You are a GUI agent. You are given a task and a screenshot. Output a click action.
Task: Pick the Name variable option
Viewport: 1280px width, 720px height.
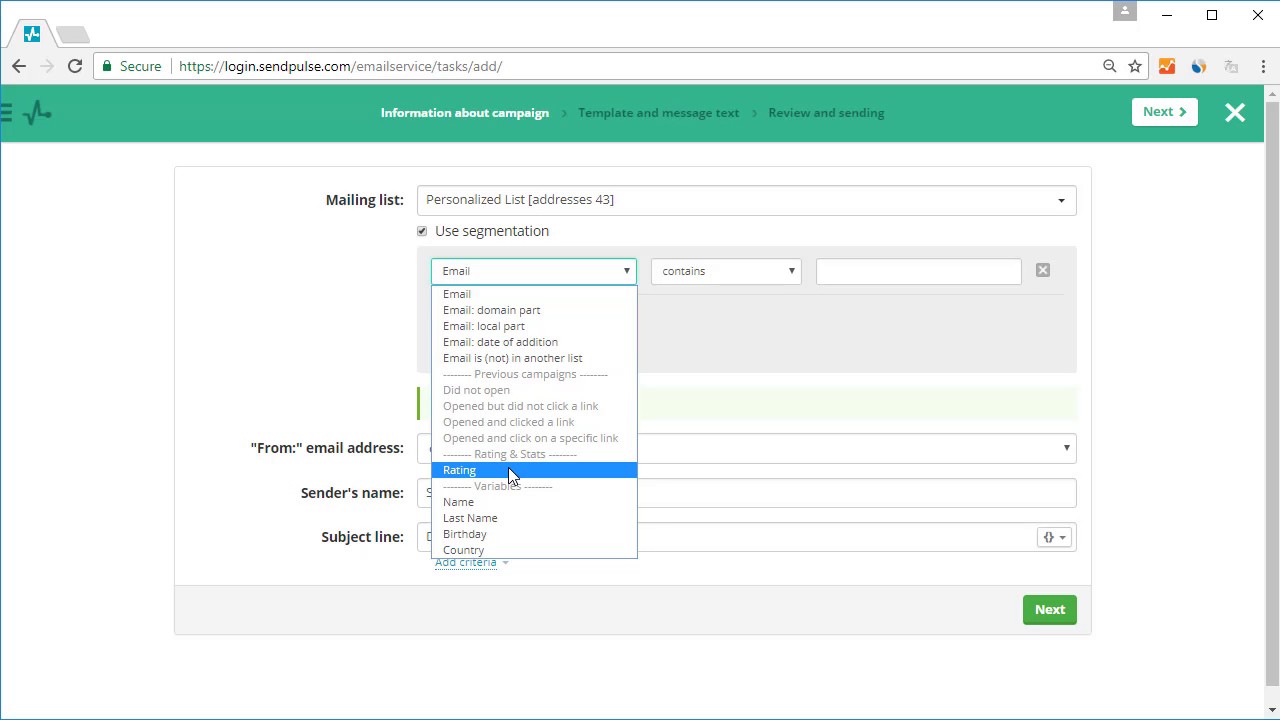[x=534, y=502]
